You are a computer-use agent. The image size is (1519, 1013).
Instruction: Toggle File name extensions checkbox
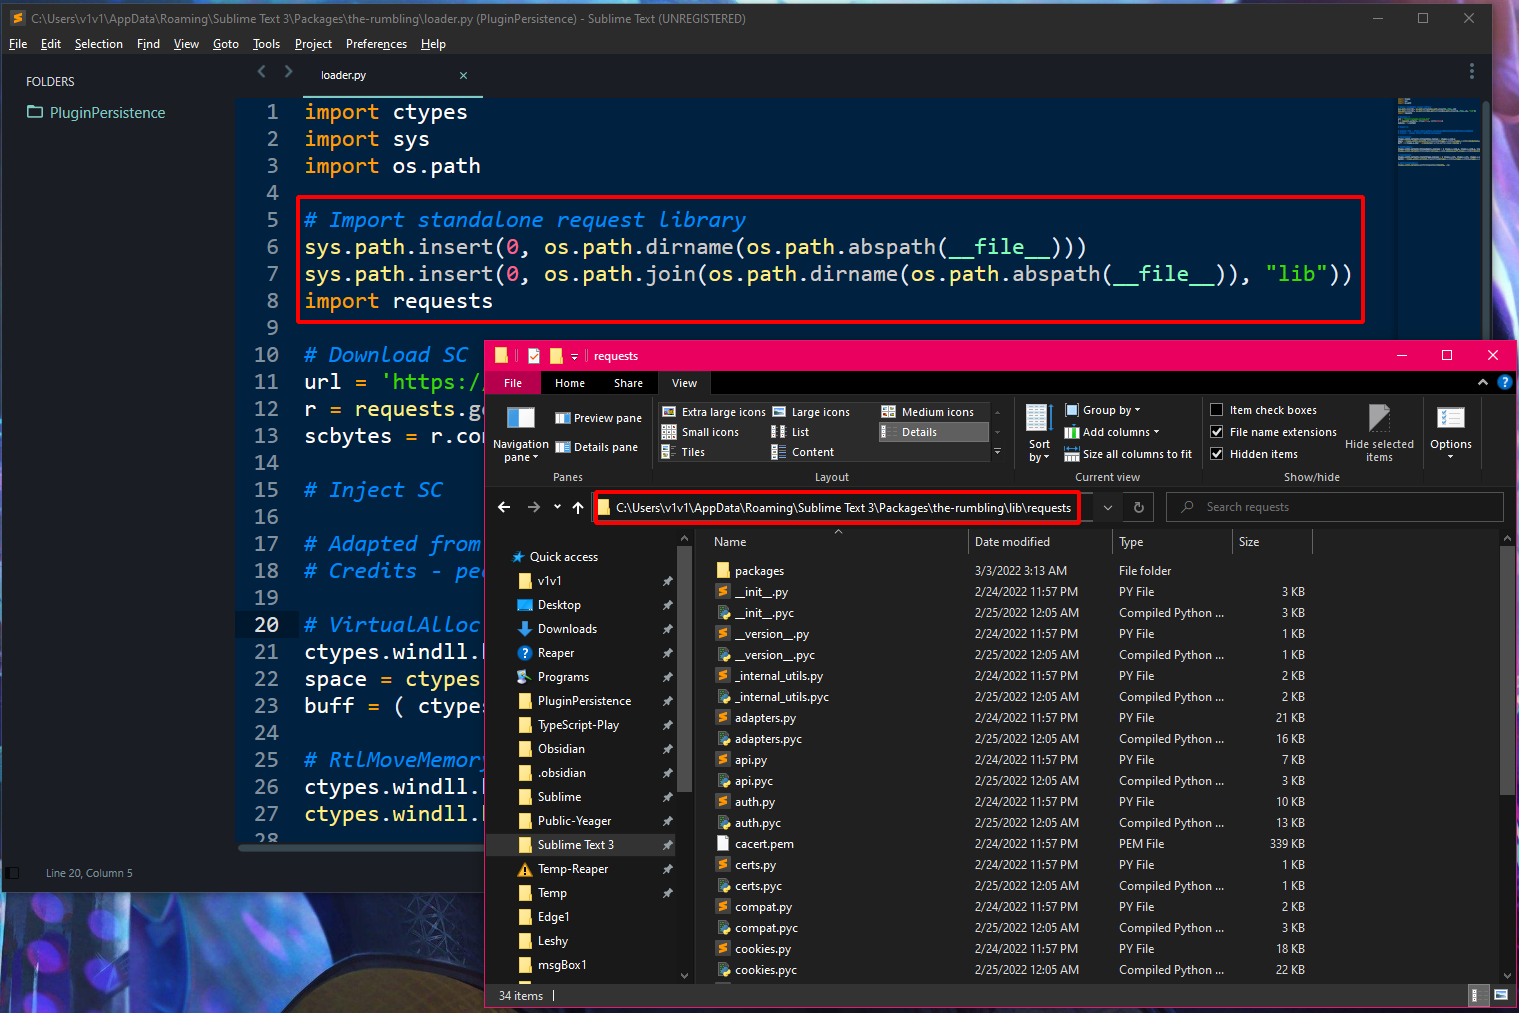1274,432
